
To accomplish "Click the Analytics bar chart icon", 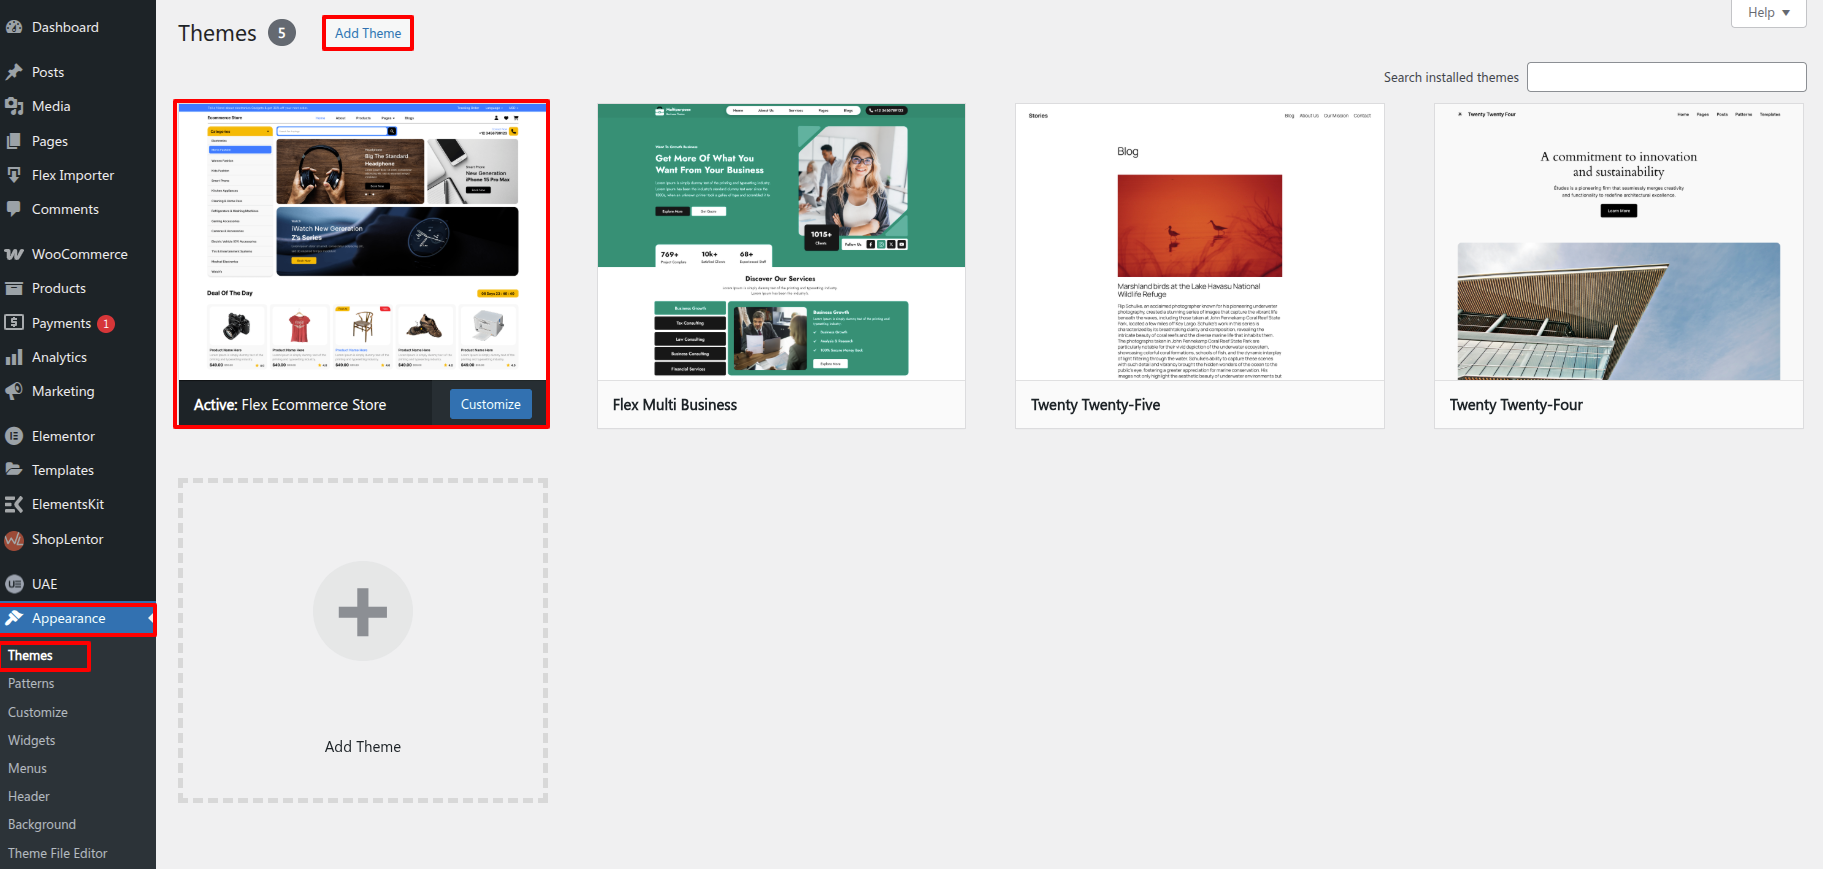I will (14, 357).
